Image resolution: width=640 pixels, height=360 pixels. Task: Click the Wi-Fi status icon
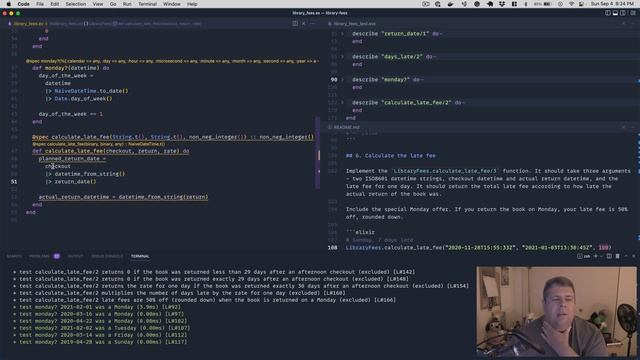coord(571,4)
